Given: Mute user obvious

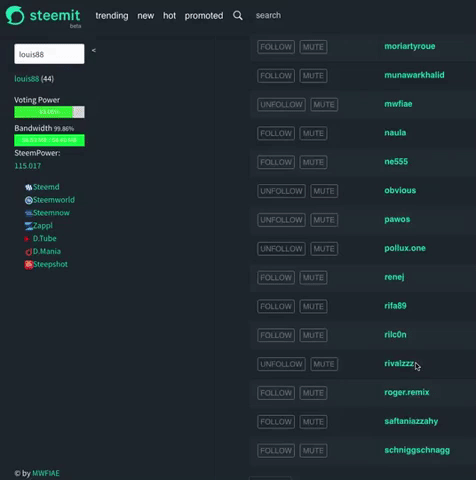Looking at the screenshot, I should 324,191.
